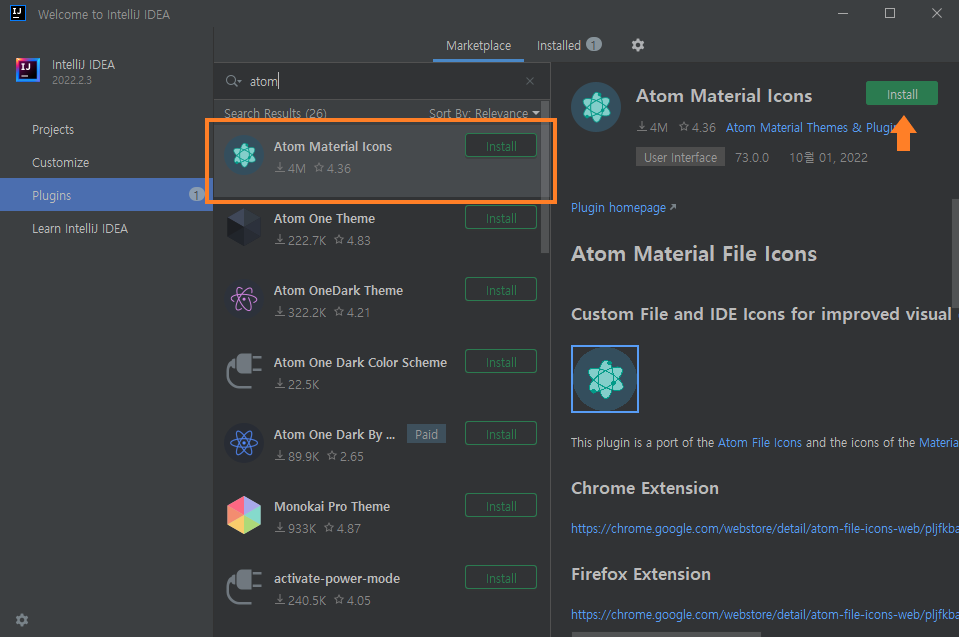This screenshot has width=959, height=637.
Task: Open Customize in the sidebar
Action: [x=61, y=163]
